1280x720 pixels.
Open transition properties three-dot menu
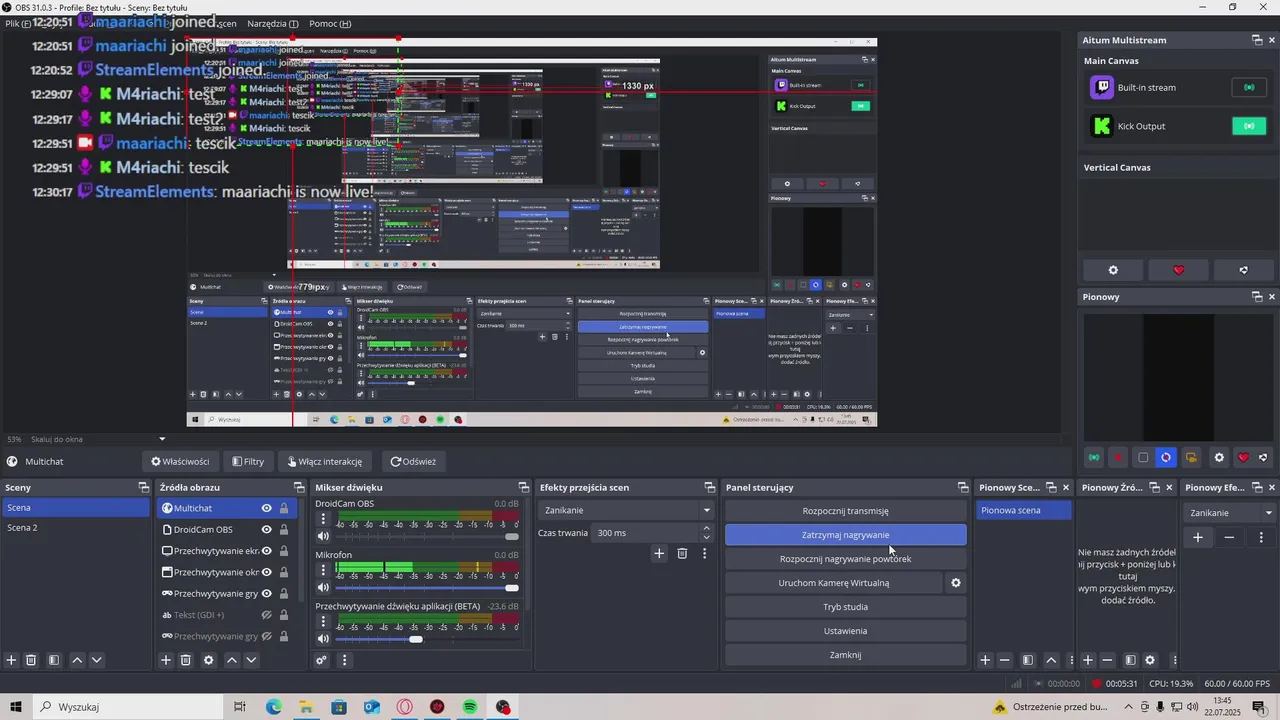click(x=704, y=553)
